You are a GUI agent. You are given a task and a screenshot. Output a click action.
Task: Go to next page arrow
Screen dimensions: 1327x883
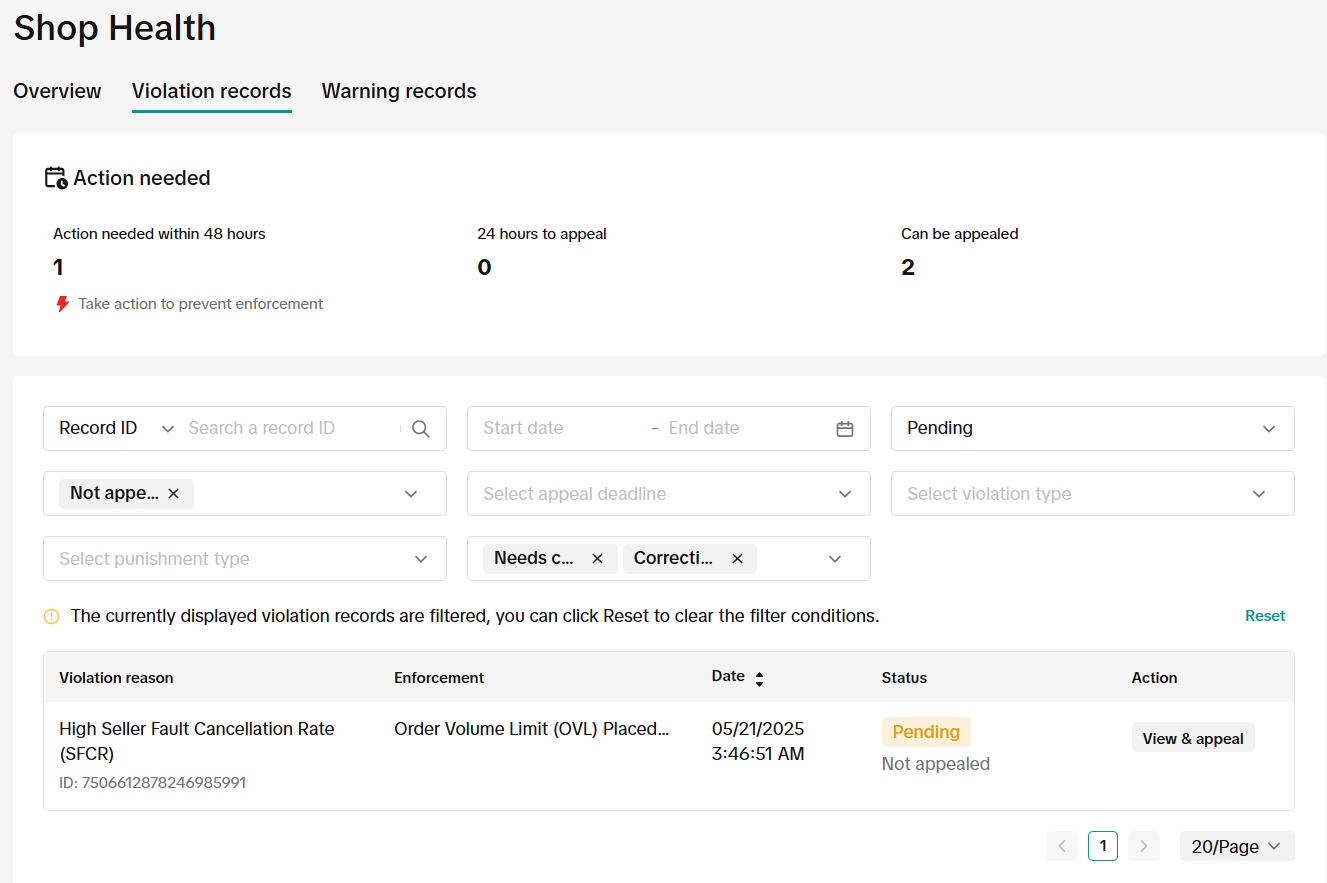[1143, 846]
